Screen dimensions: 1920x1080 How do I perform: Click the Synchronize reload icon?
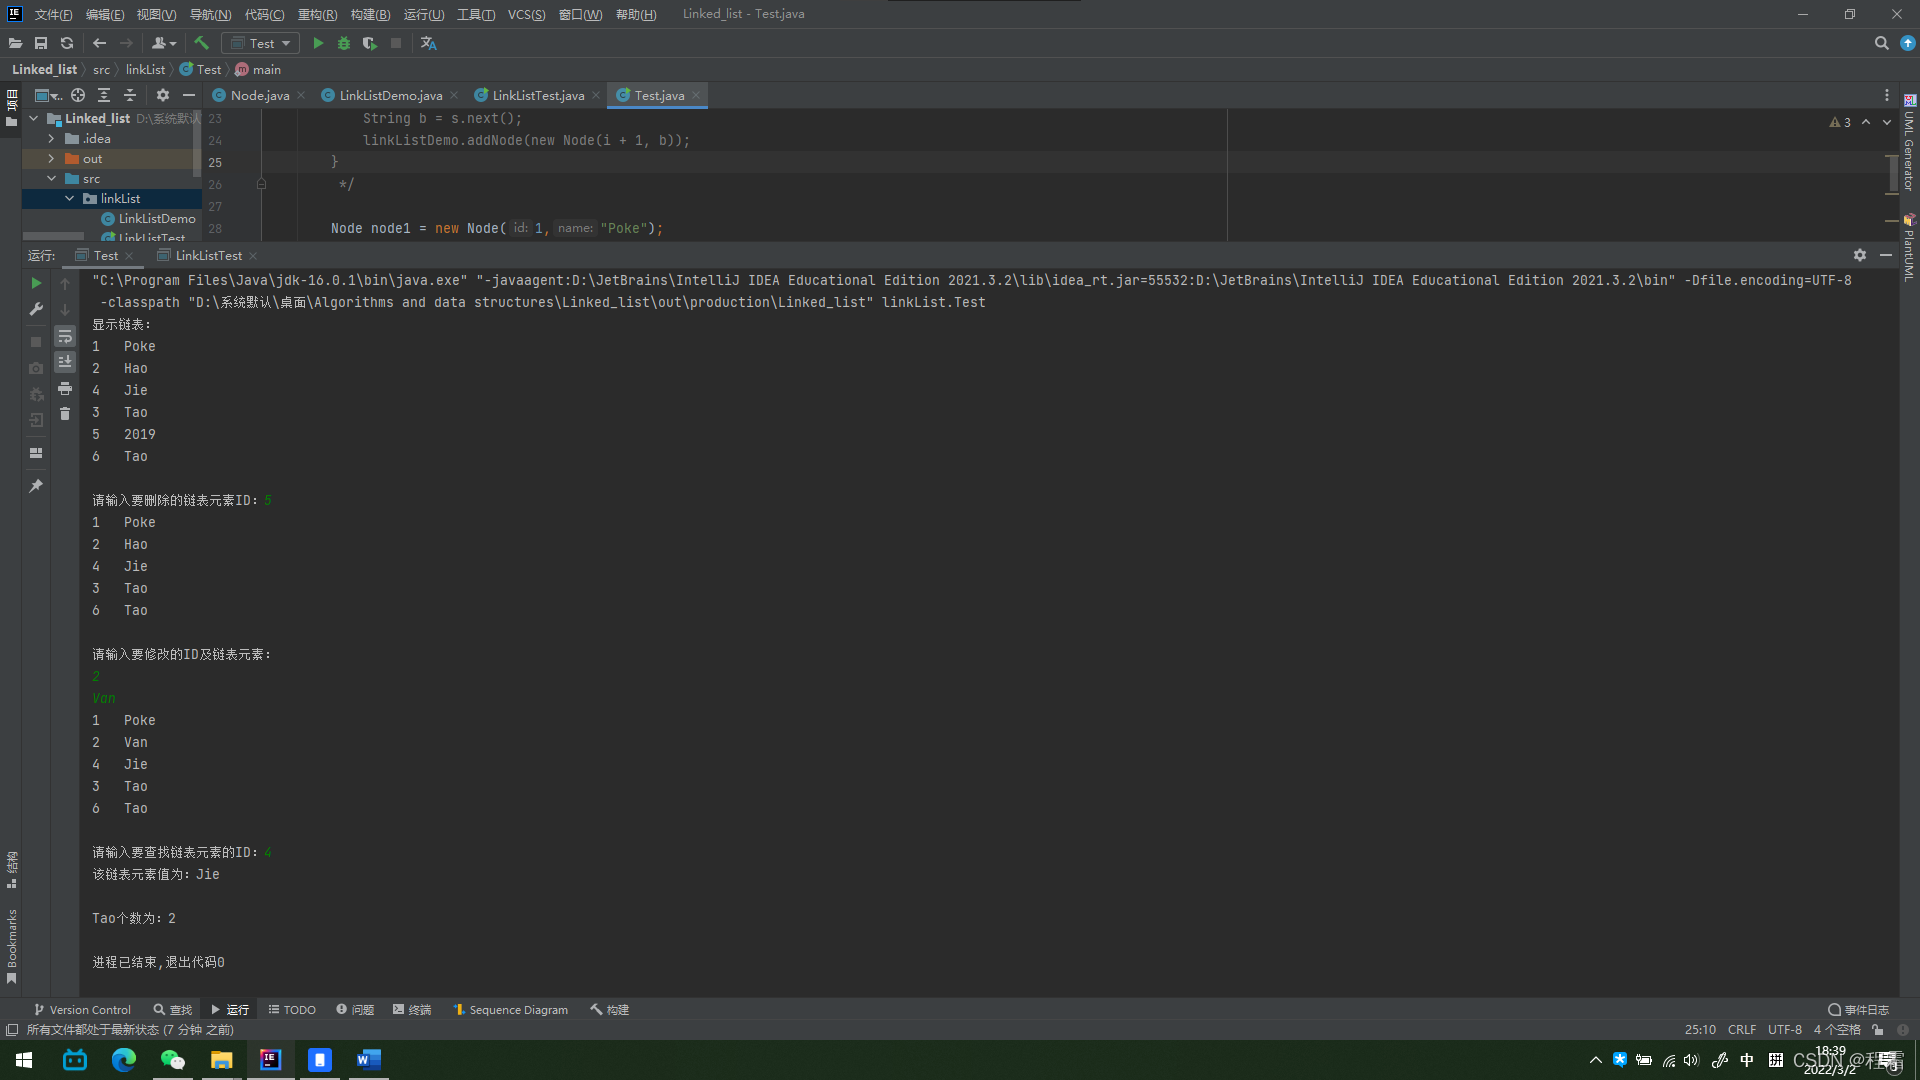click(67, 43)
